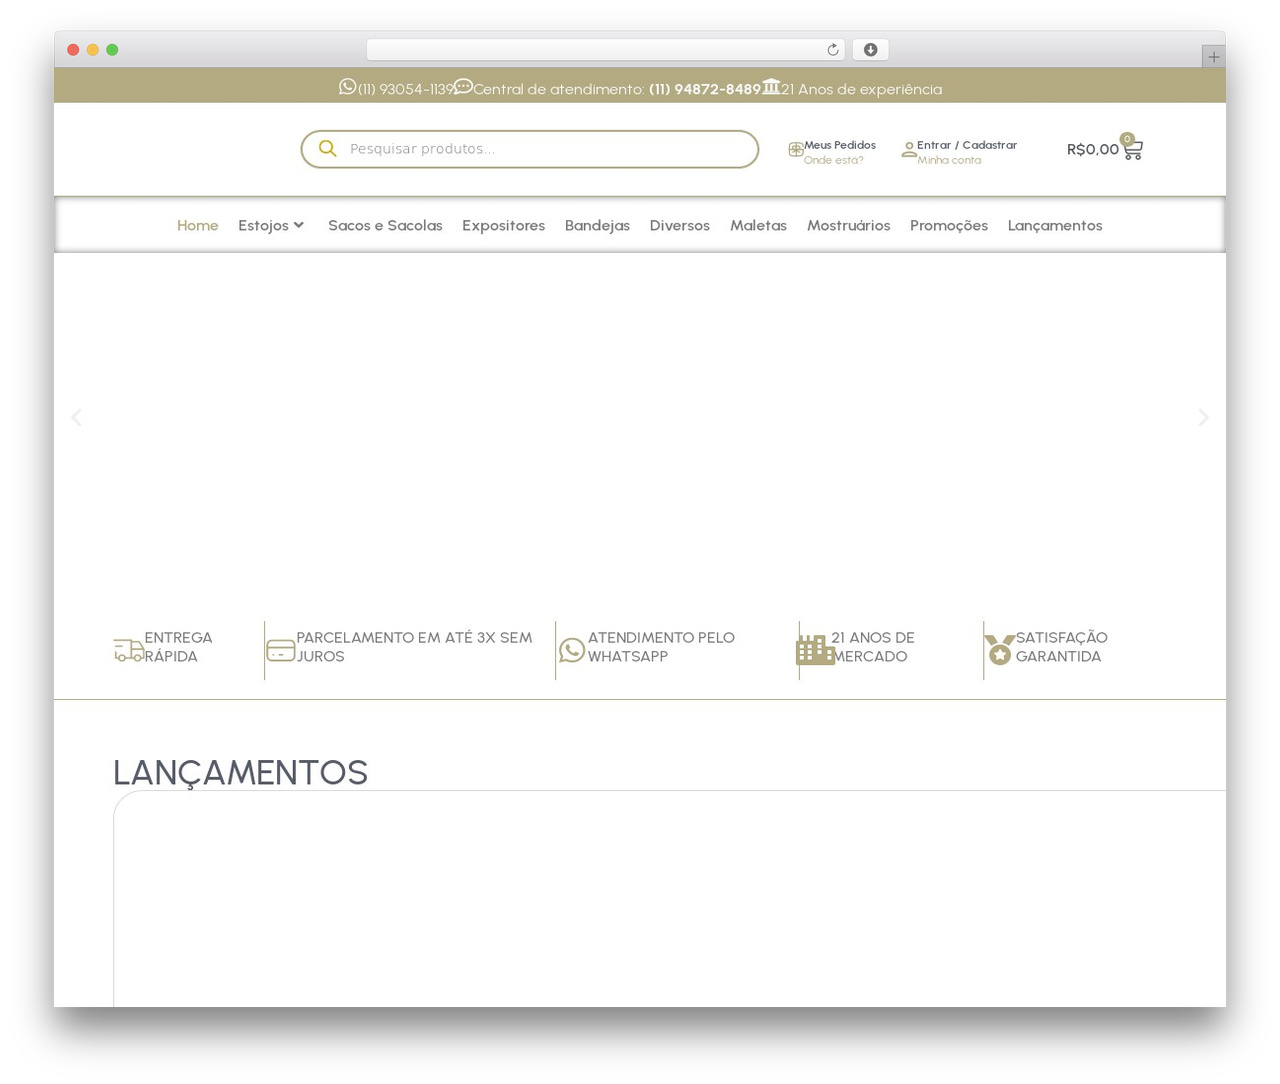Click the delivery truck icon for Entrega Rápida
1280x1084 pixels.
click(129, 650)
